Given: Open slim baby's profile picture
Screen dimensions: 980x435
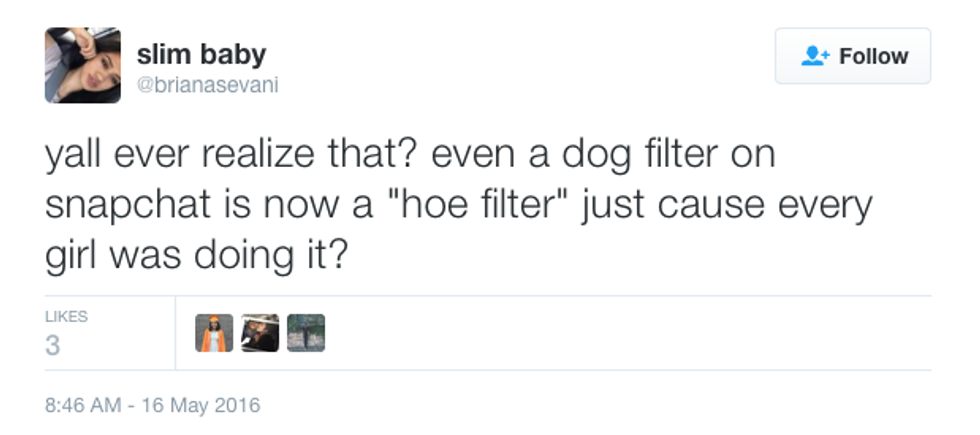Looking at the screenshot, I should tap(83, 65).
